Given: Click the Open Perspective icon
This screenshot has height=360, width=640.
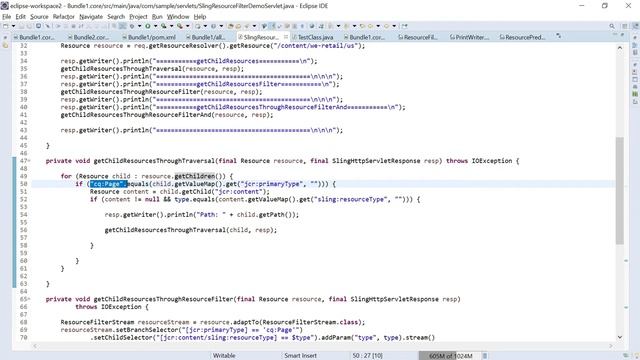Looking at the screenshot, I should pyautogui.click(x=625, y=26).
